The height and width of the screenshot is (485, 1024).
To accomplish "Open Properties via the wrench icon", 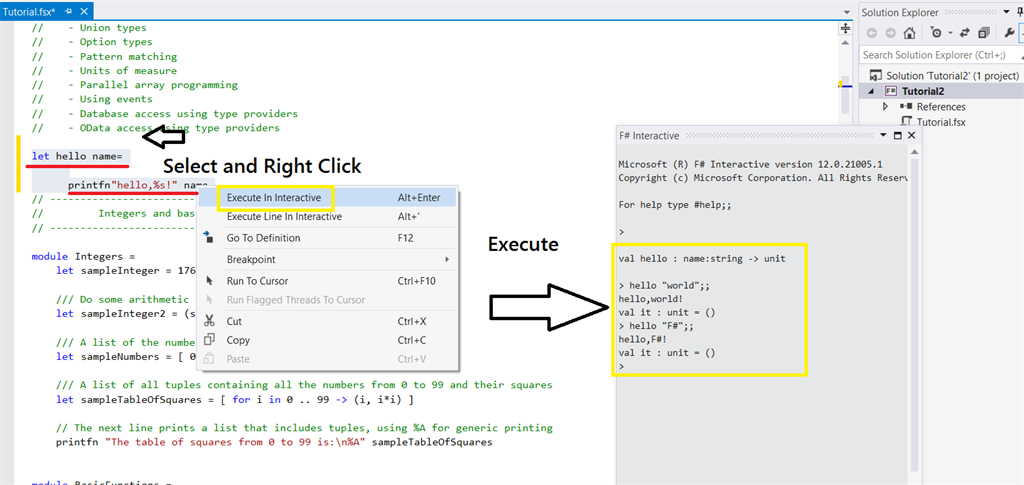I will tap(1009, 33).
